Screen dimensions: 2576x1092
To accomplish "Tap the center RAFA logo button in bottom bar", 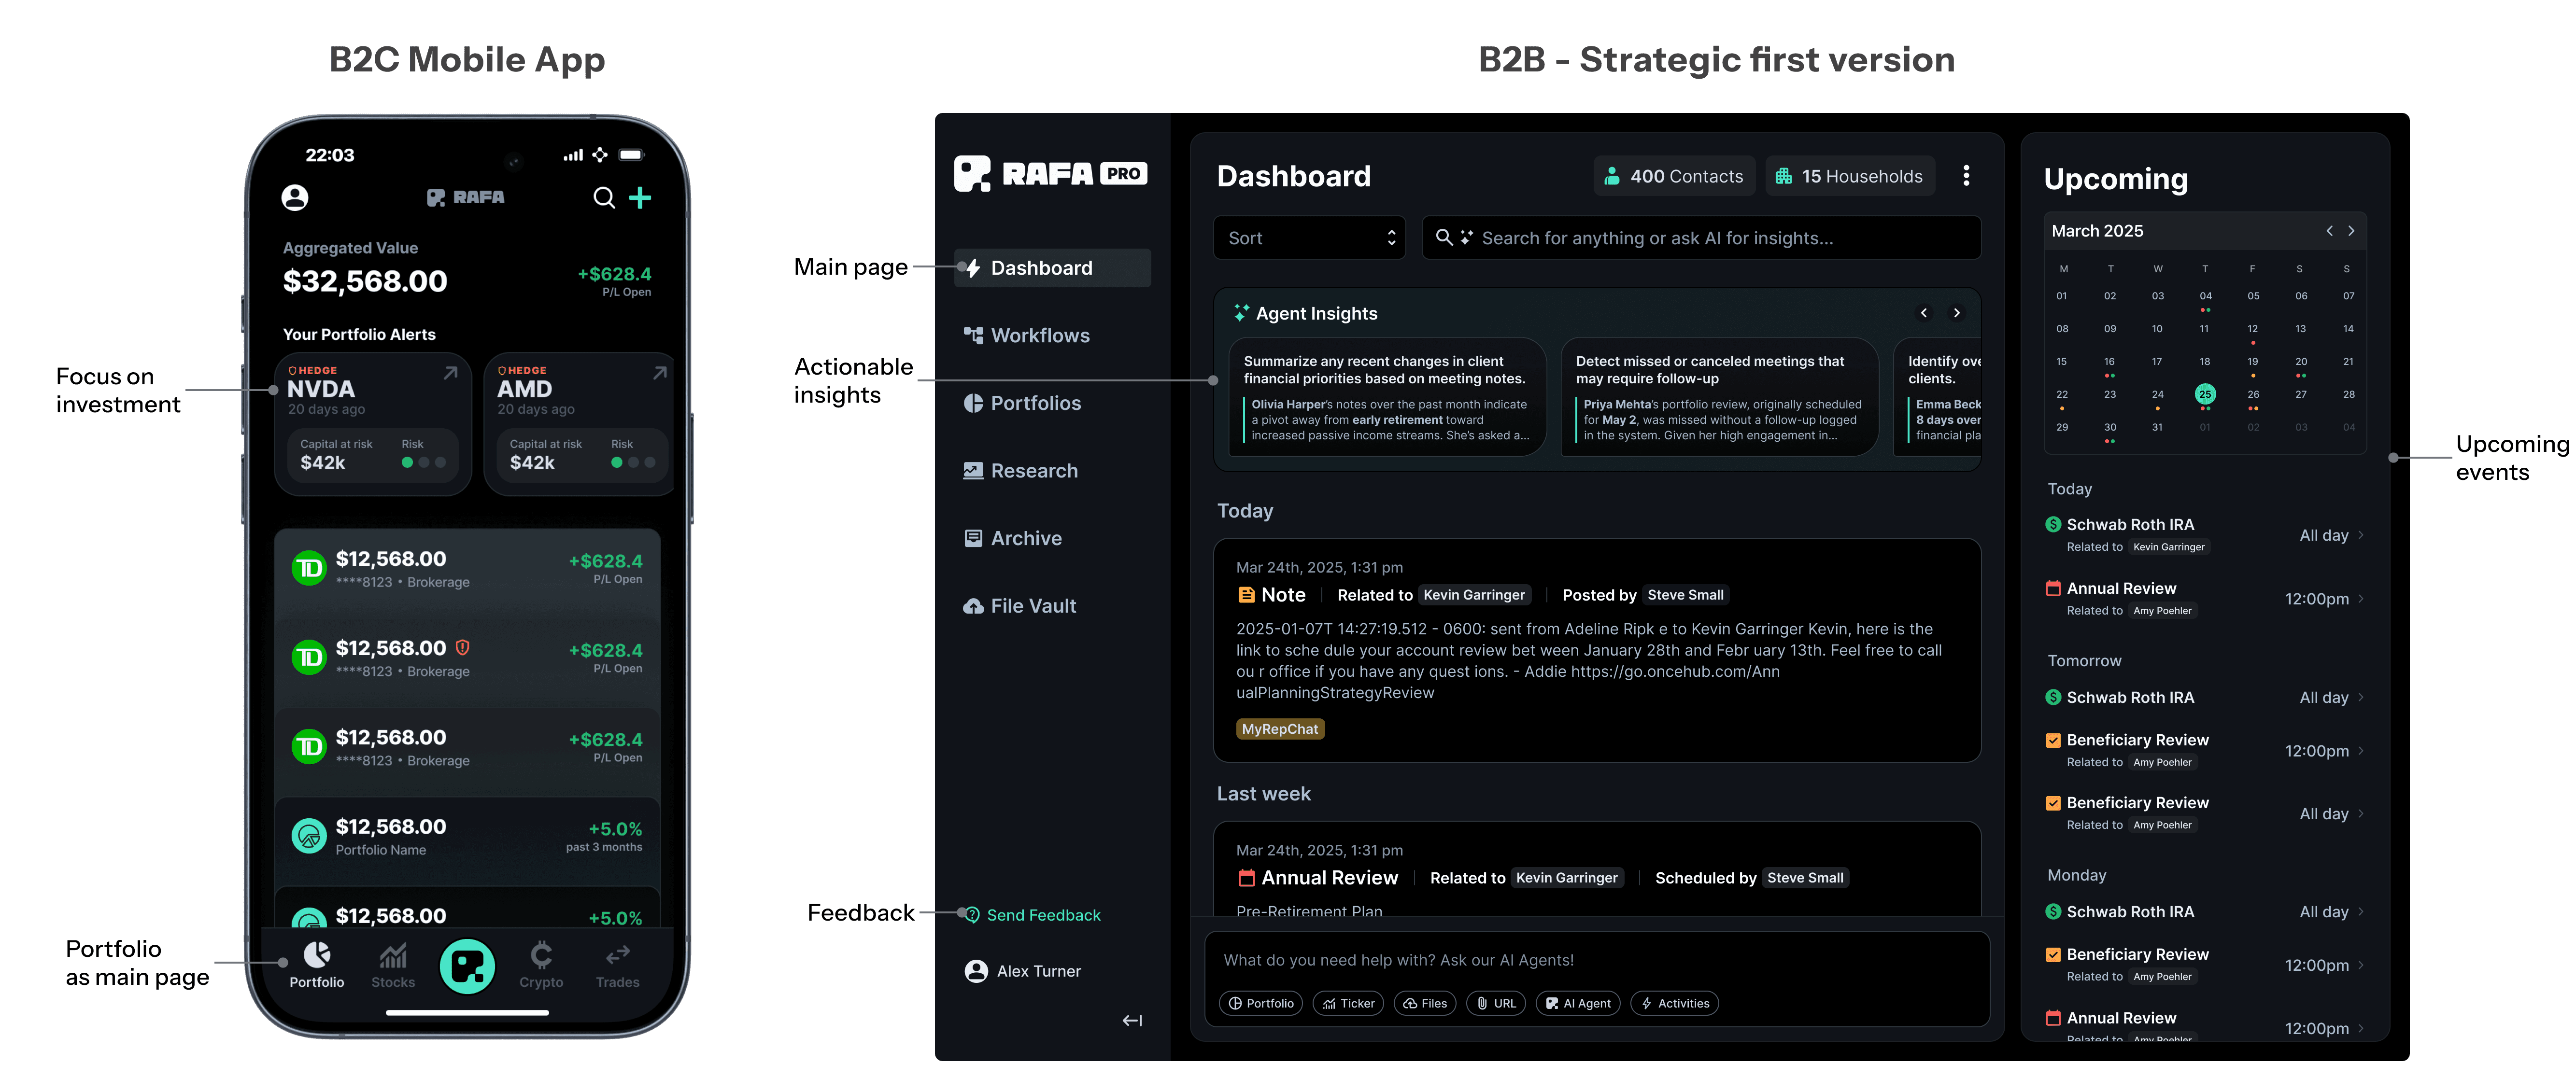I will (x=467, y=965).
